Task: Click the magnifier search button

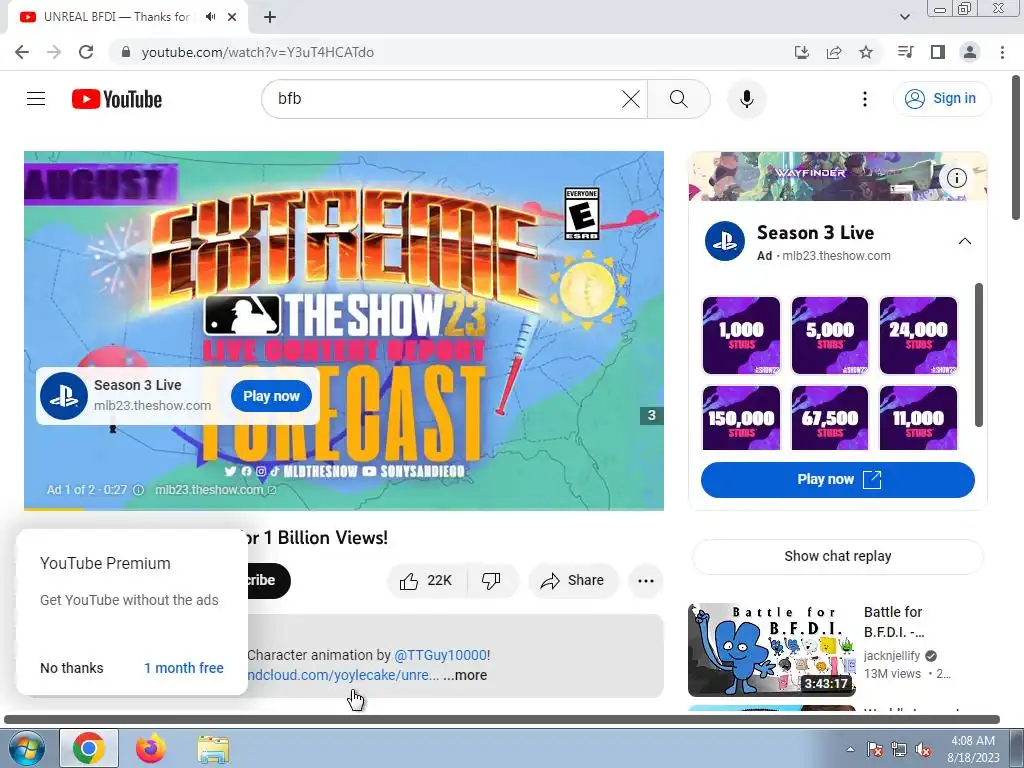Action: (x=679, y=99)
